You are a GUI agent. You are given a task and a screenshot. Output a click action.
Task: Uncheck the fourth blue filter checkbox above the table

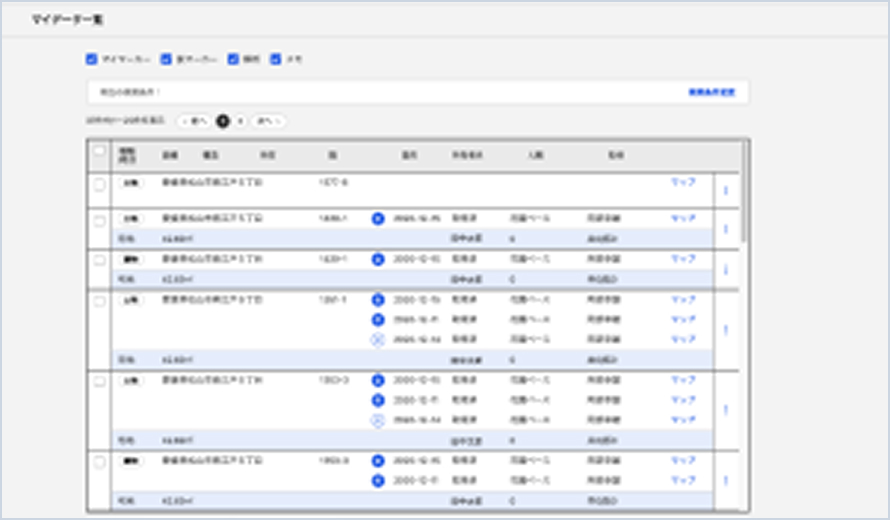(276, 59)
